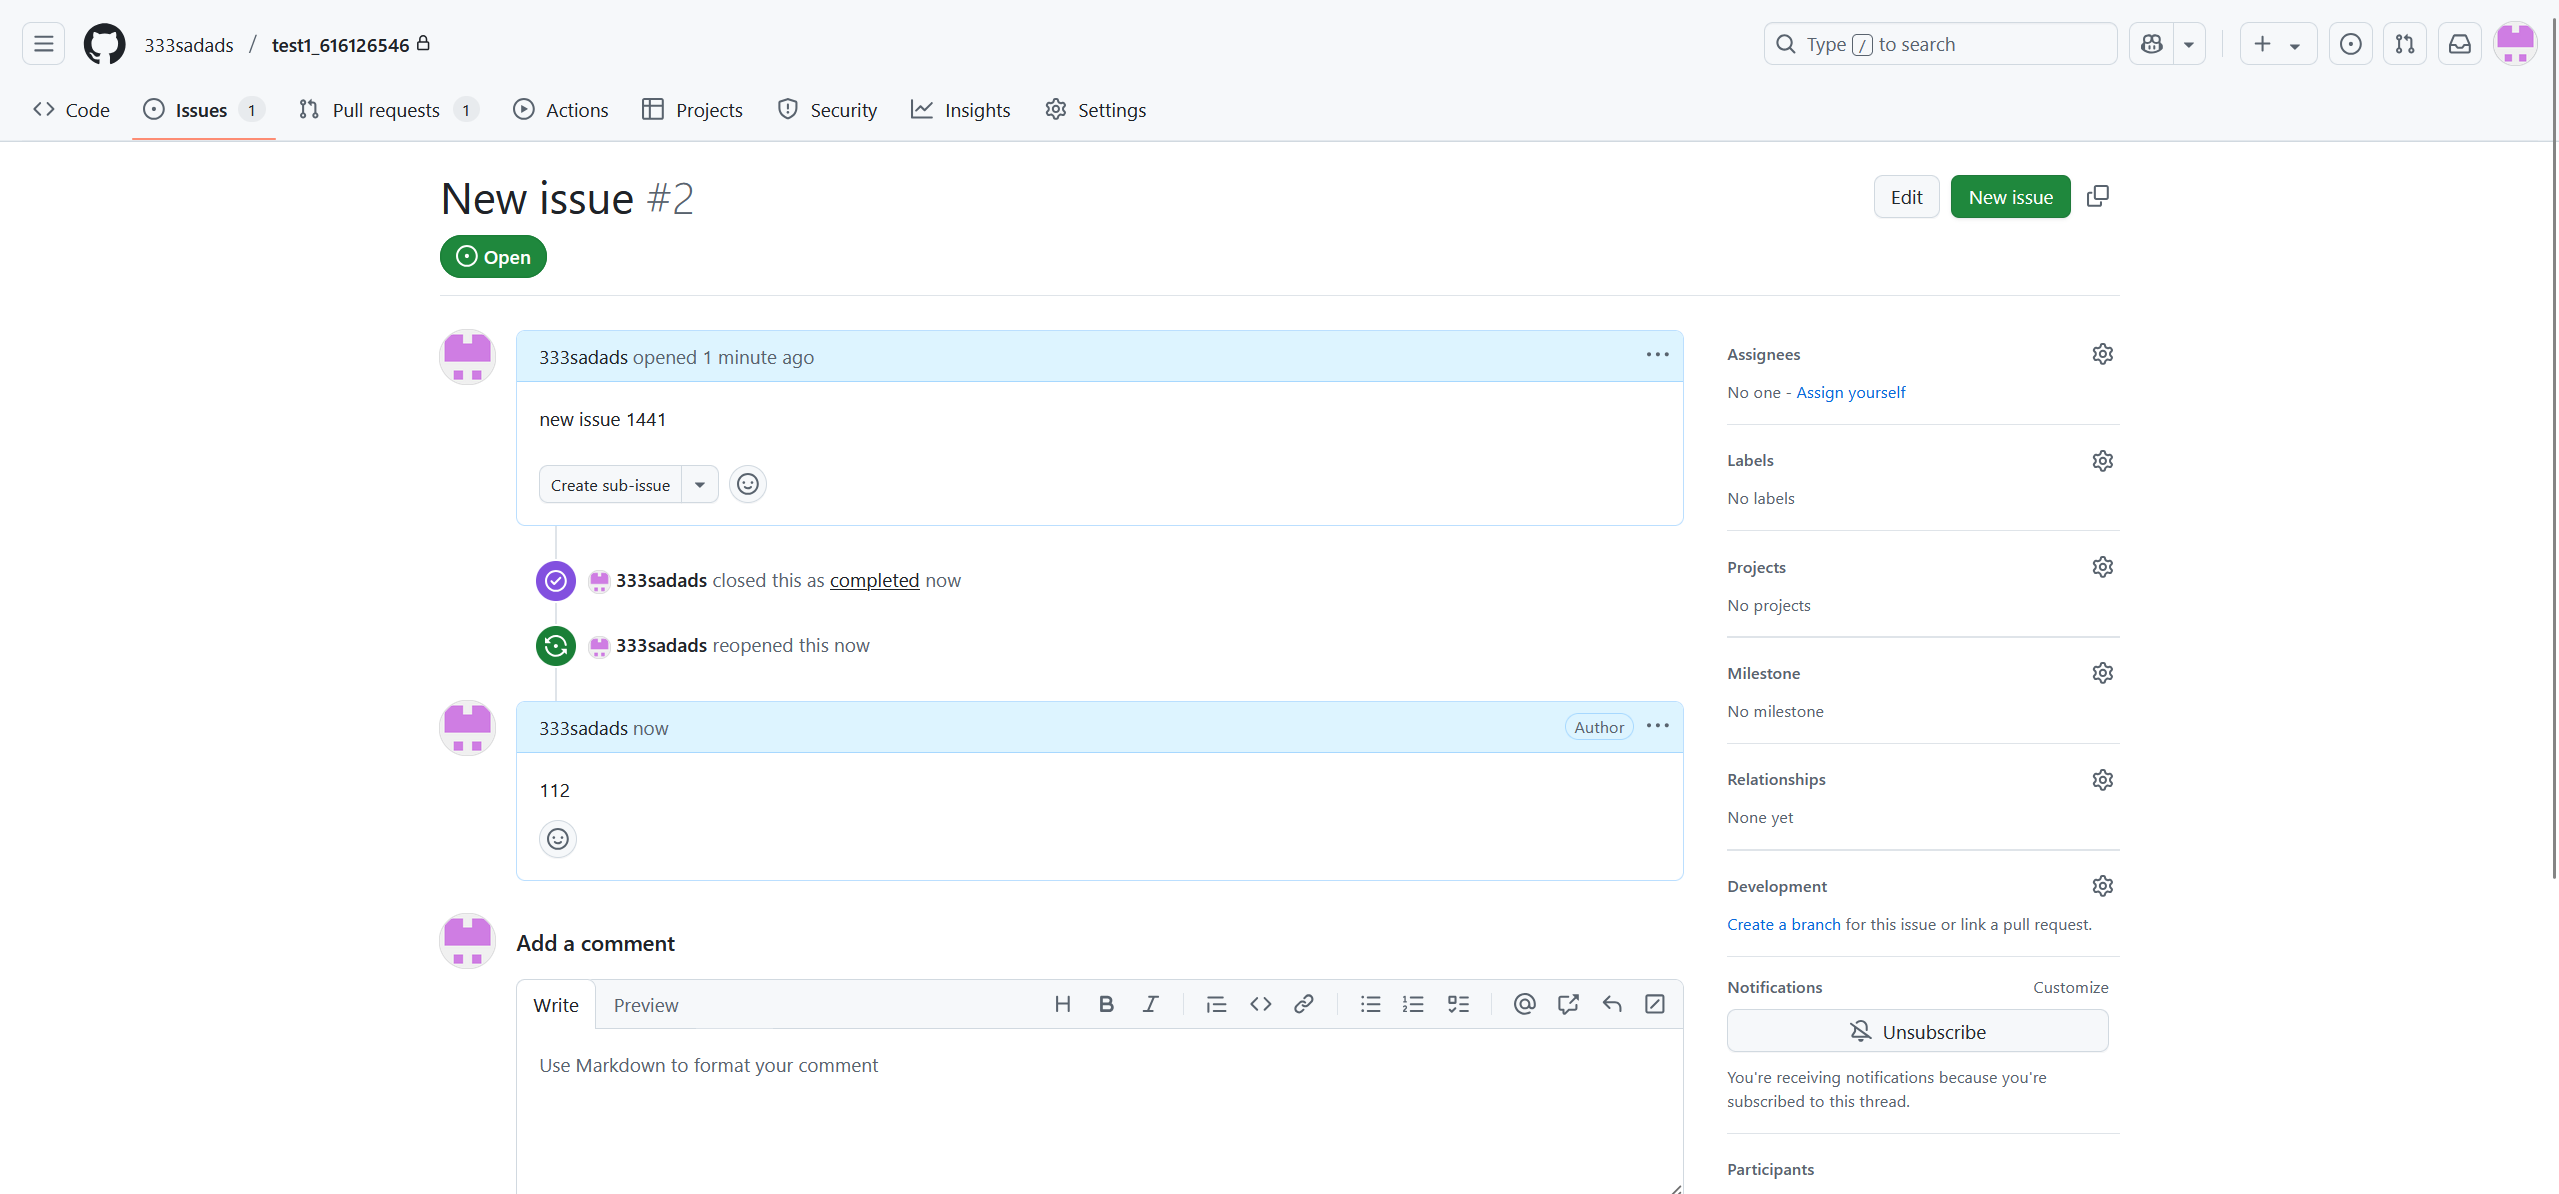
Task: Expand Create sub-issue dropdown arrow
Action: (x=700, y=485)
